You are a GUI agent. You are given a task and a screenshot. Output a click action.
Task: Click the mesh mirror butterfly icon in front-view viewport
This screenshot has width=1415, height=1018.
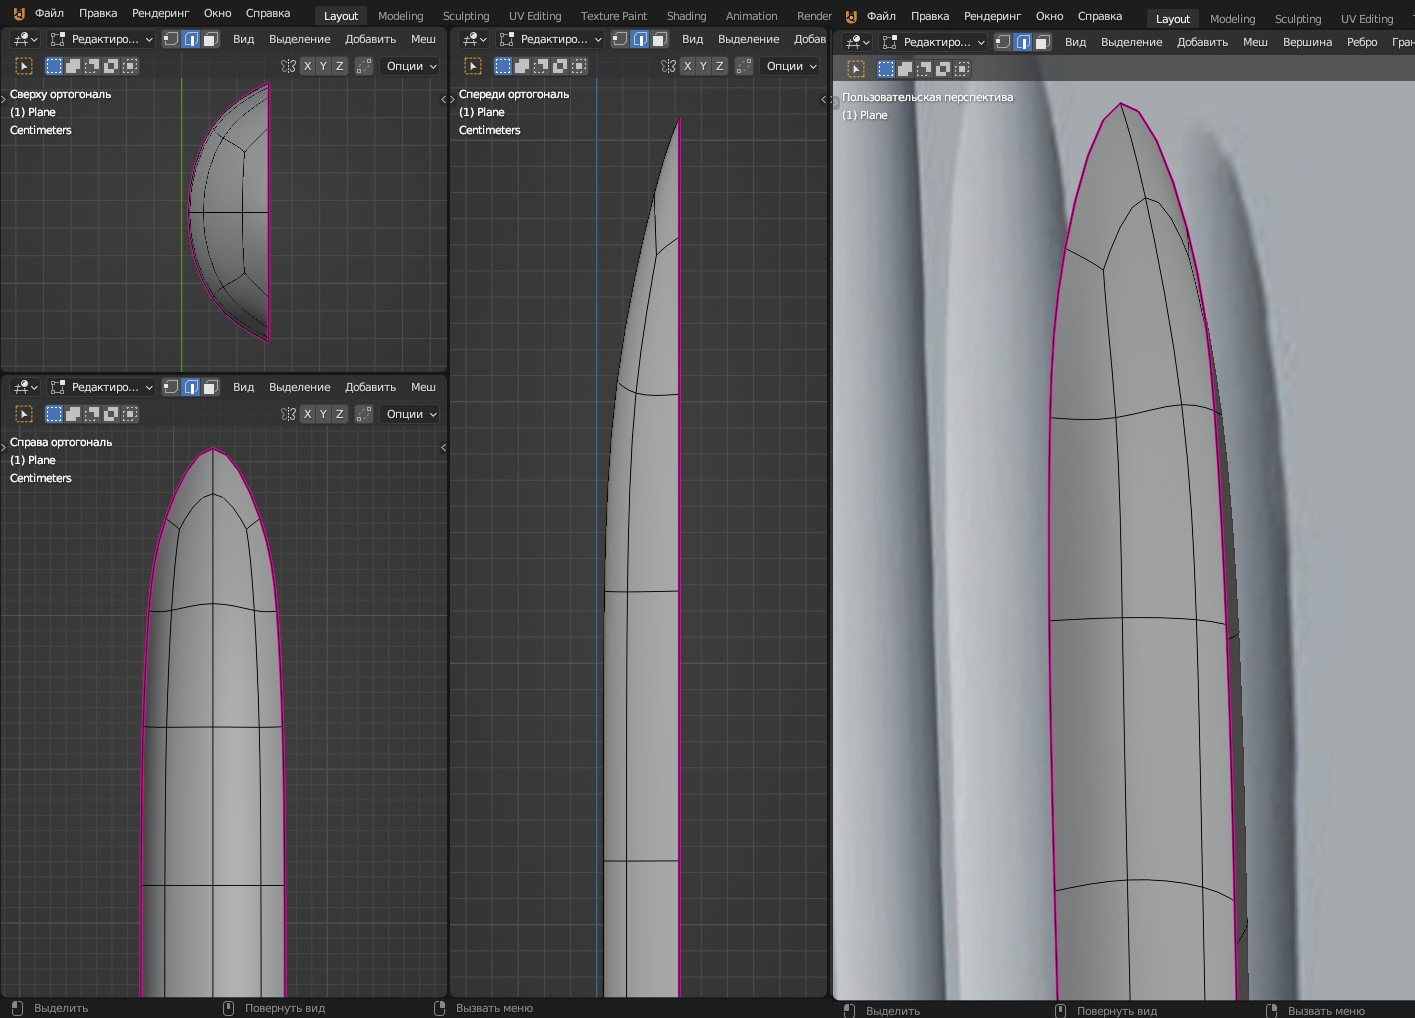click(668, 66)
